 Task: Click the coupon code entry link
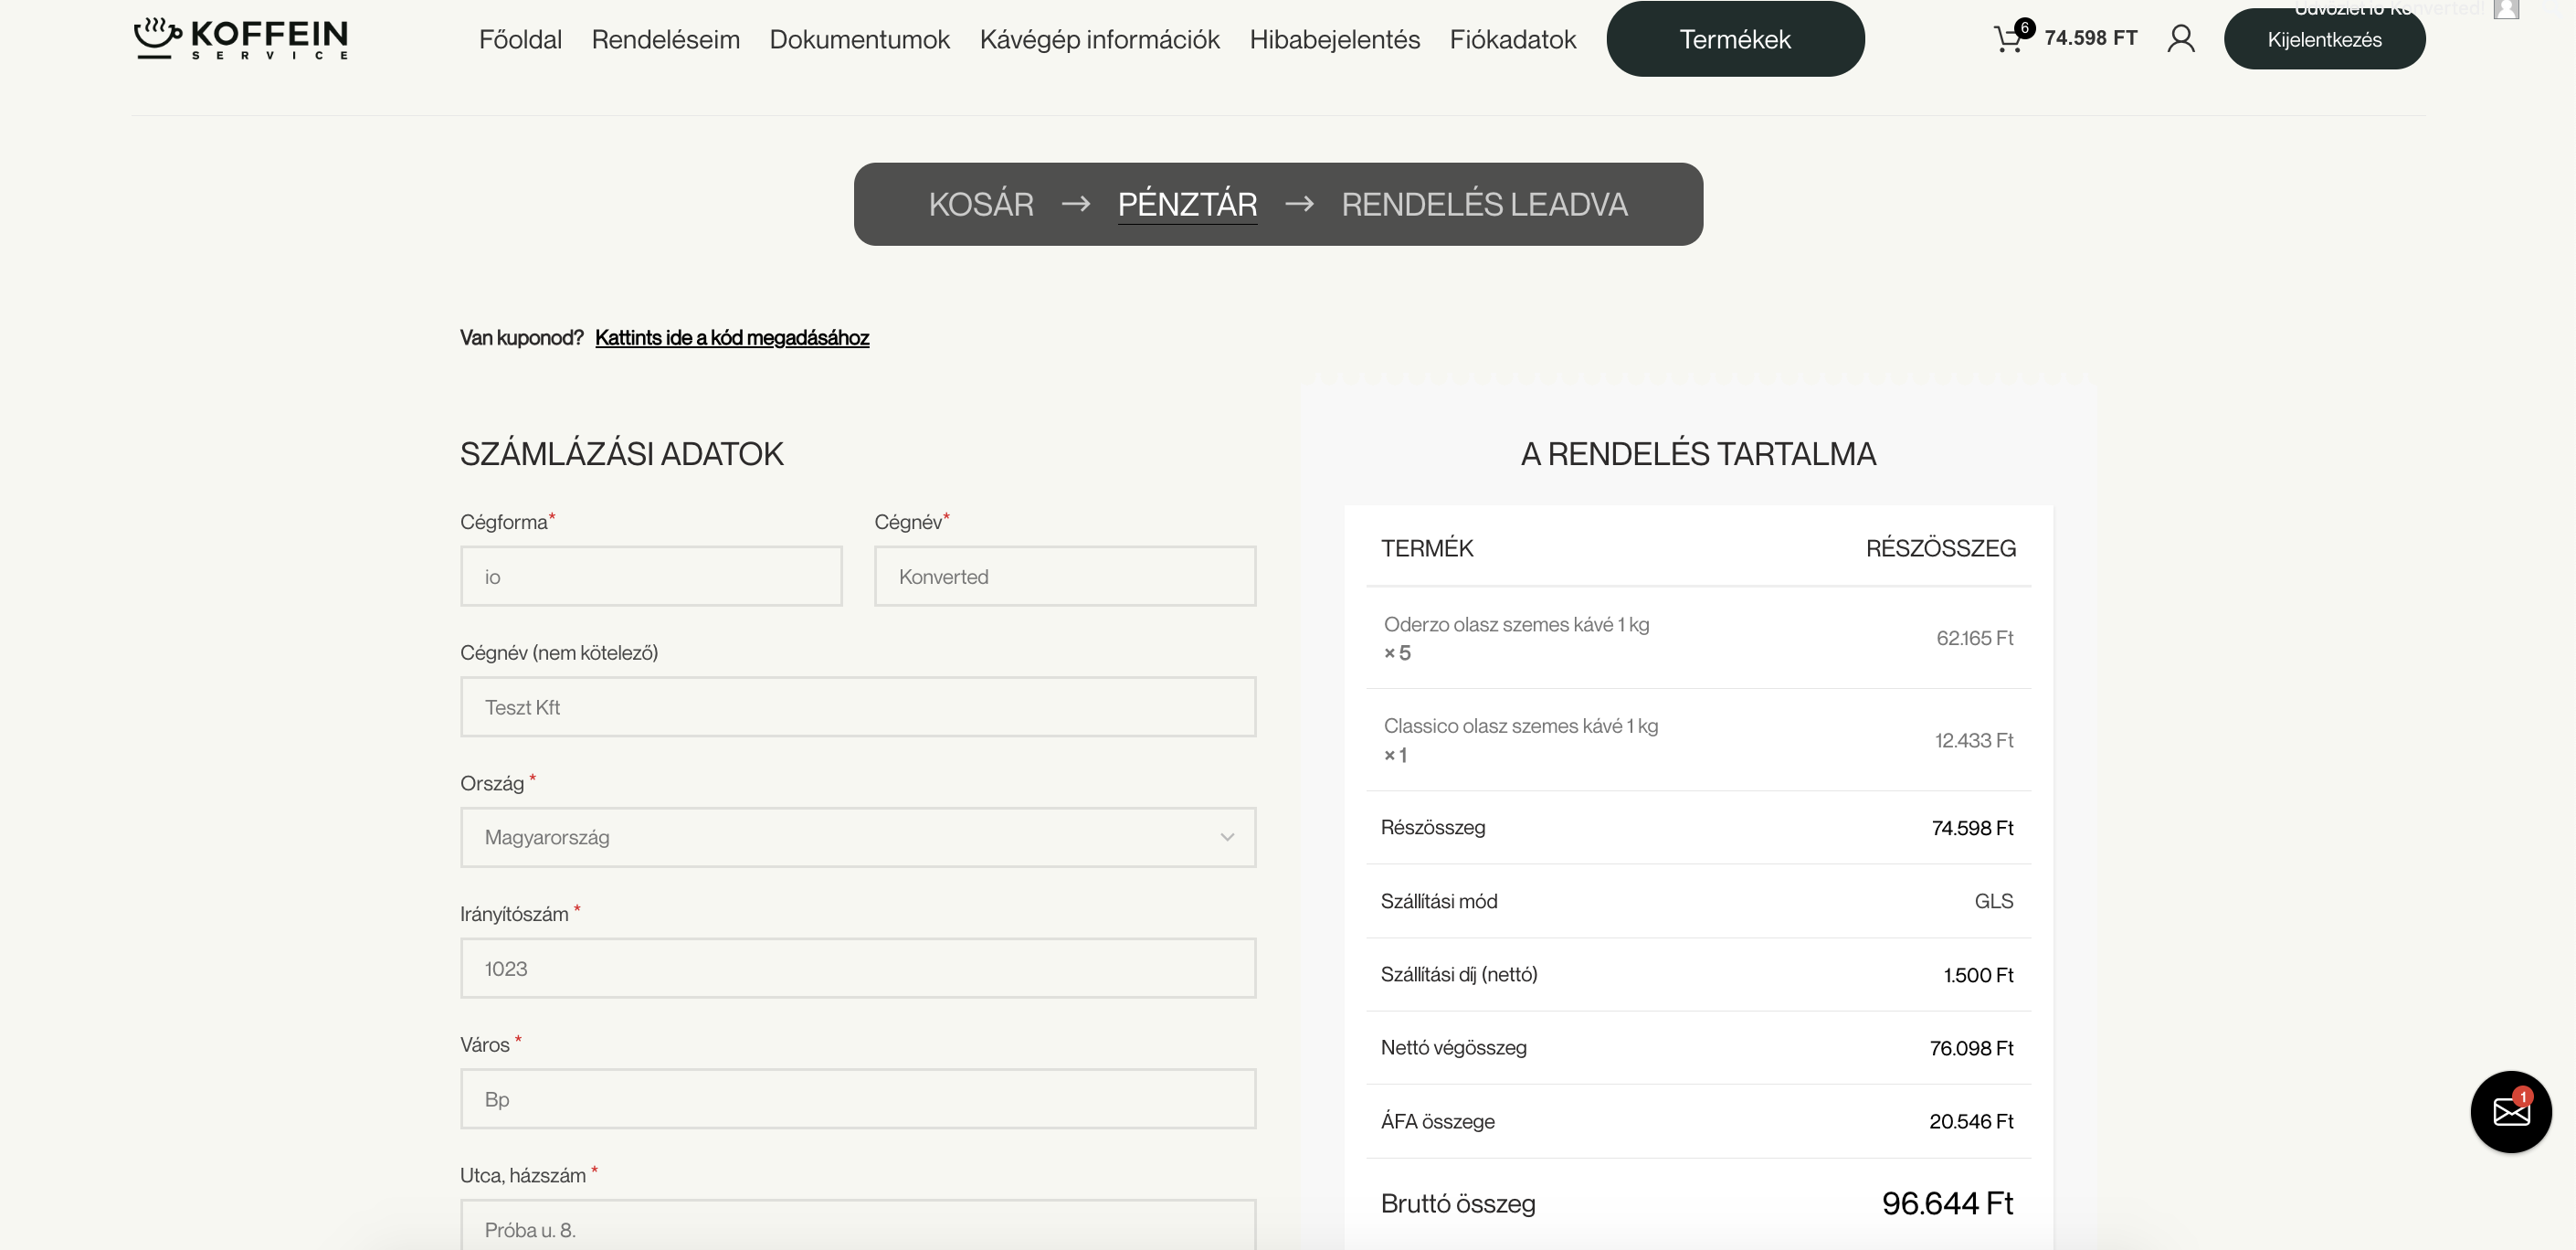coord(731,337)
